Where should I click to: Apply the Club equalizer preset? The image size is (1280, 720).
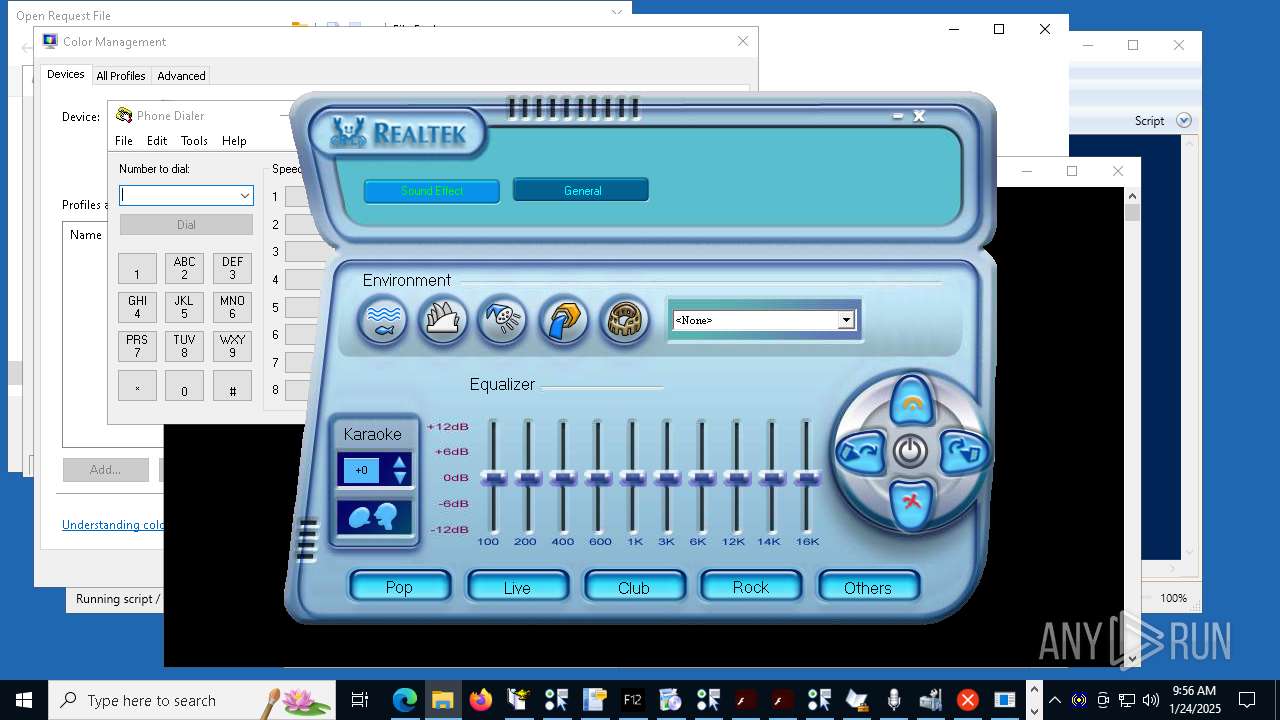click(x=634, y=587)
